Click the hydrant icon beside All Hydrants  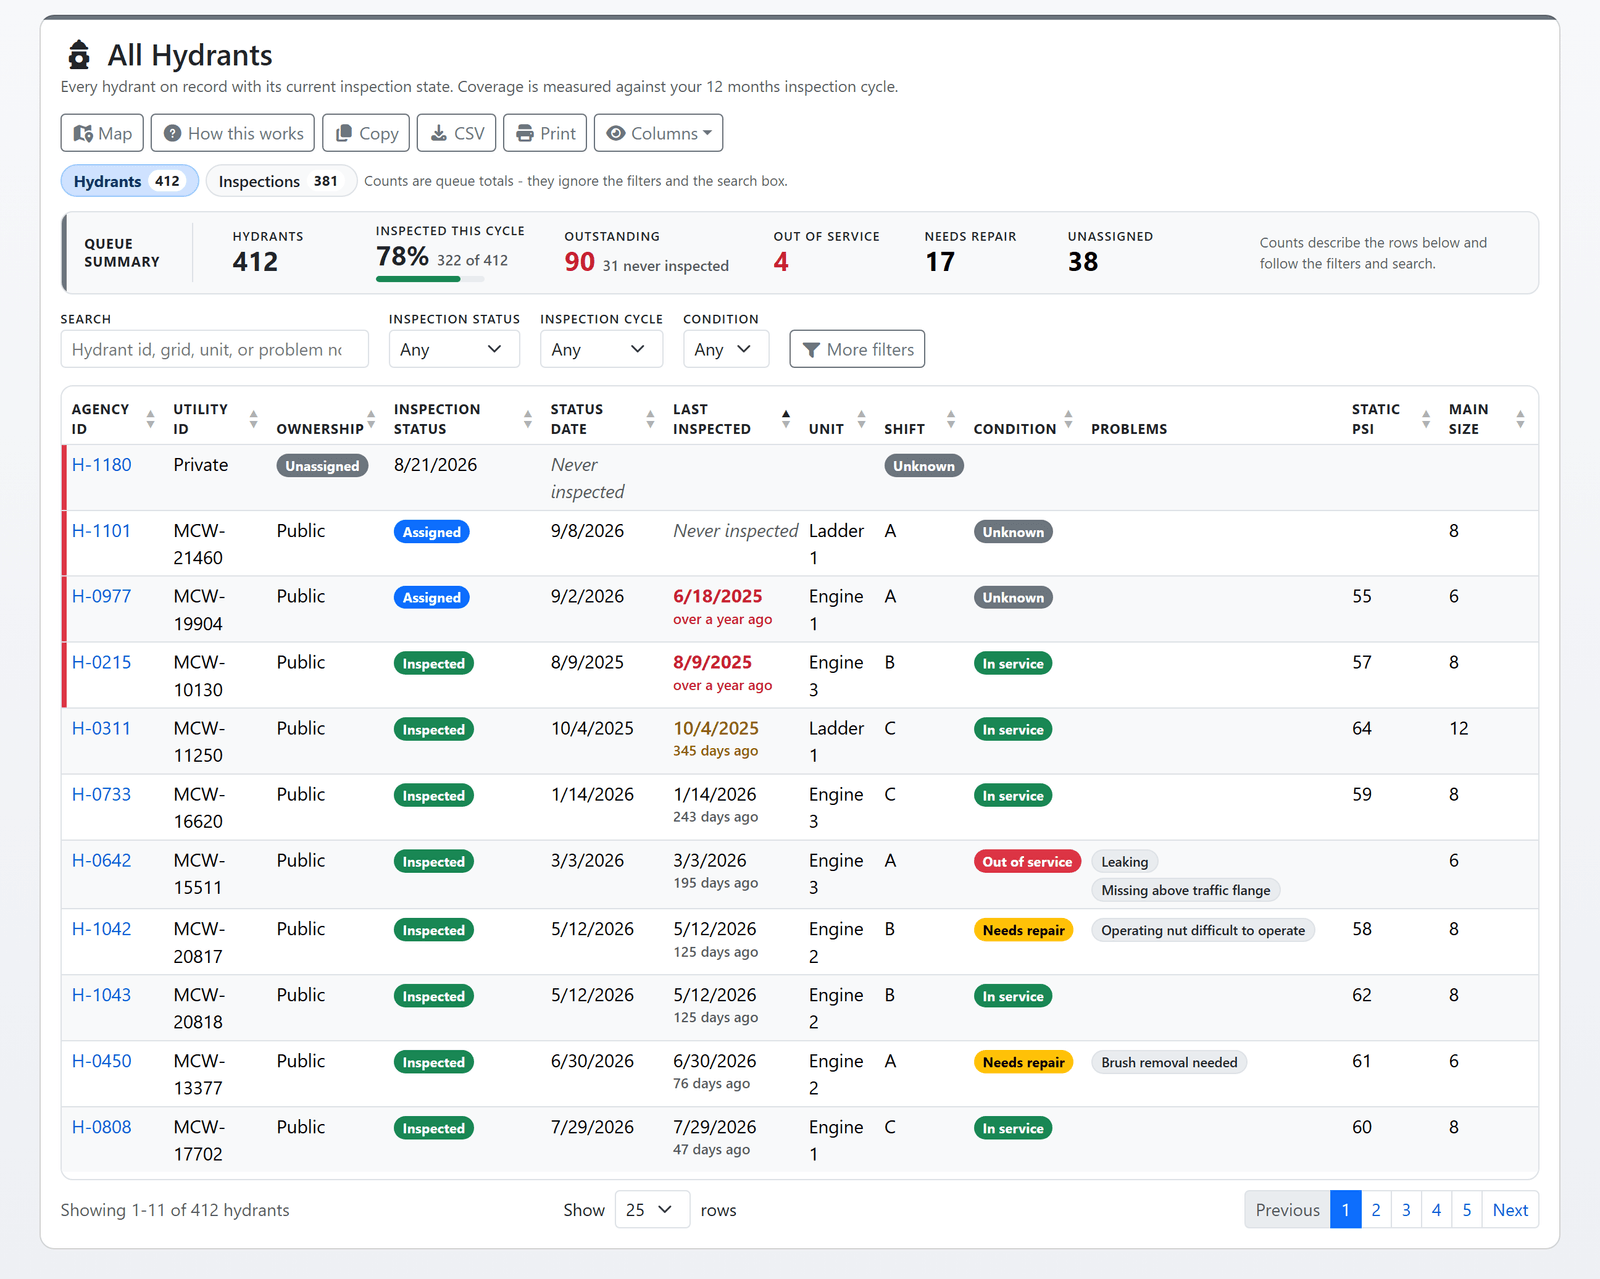79,55
